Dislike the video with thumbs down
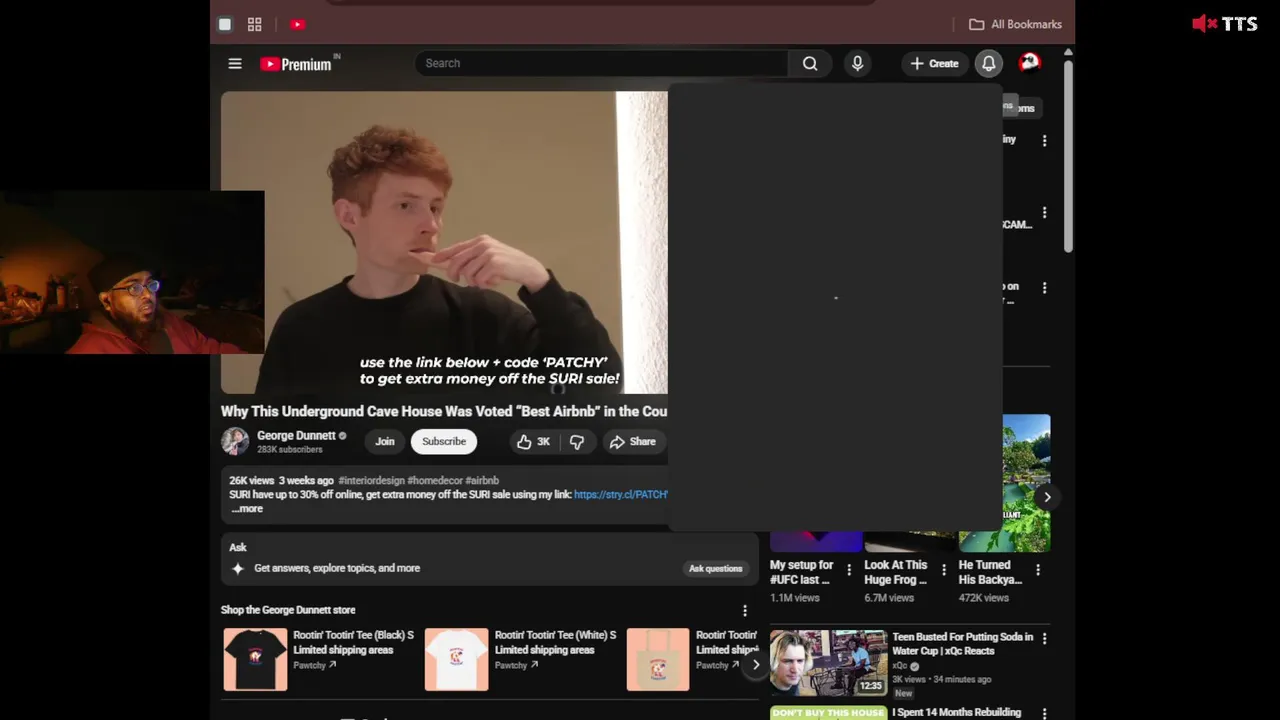The image size is (1280, 720). coord(577,442)
